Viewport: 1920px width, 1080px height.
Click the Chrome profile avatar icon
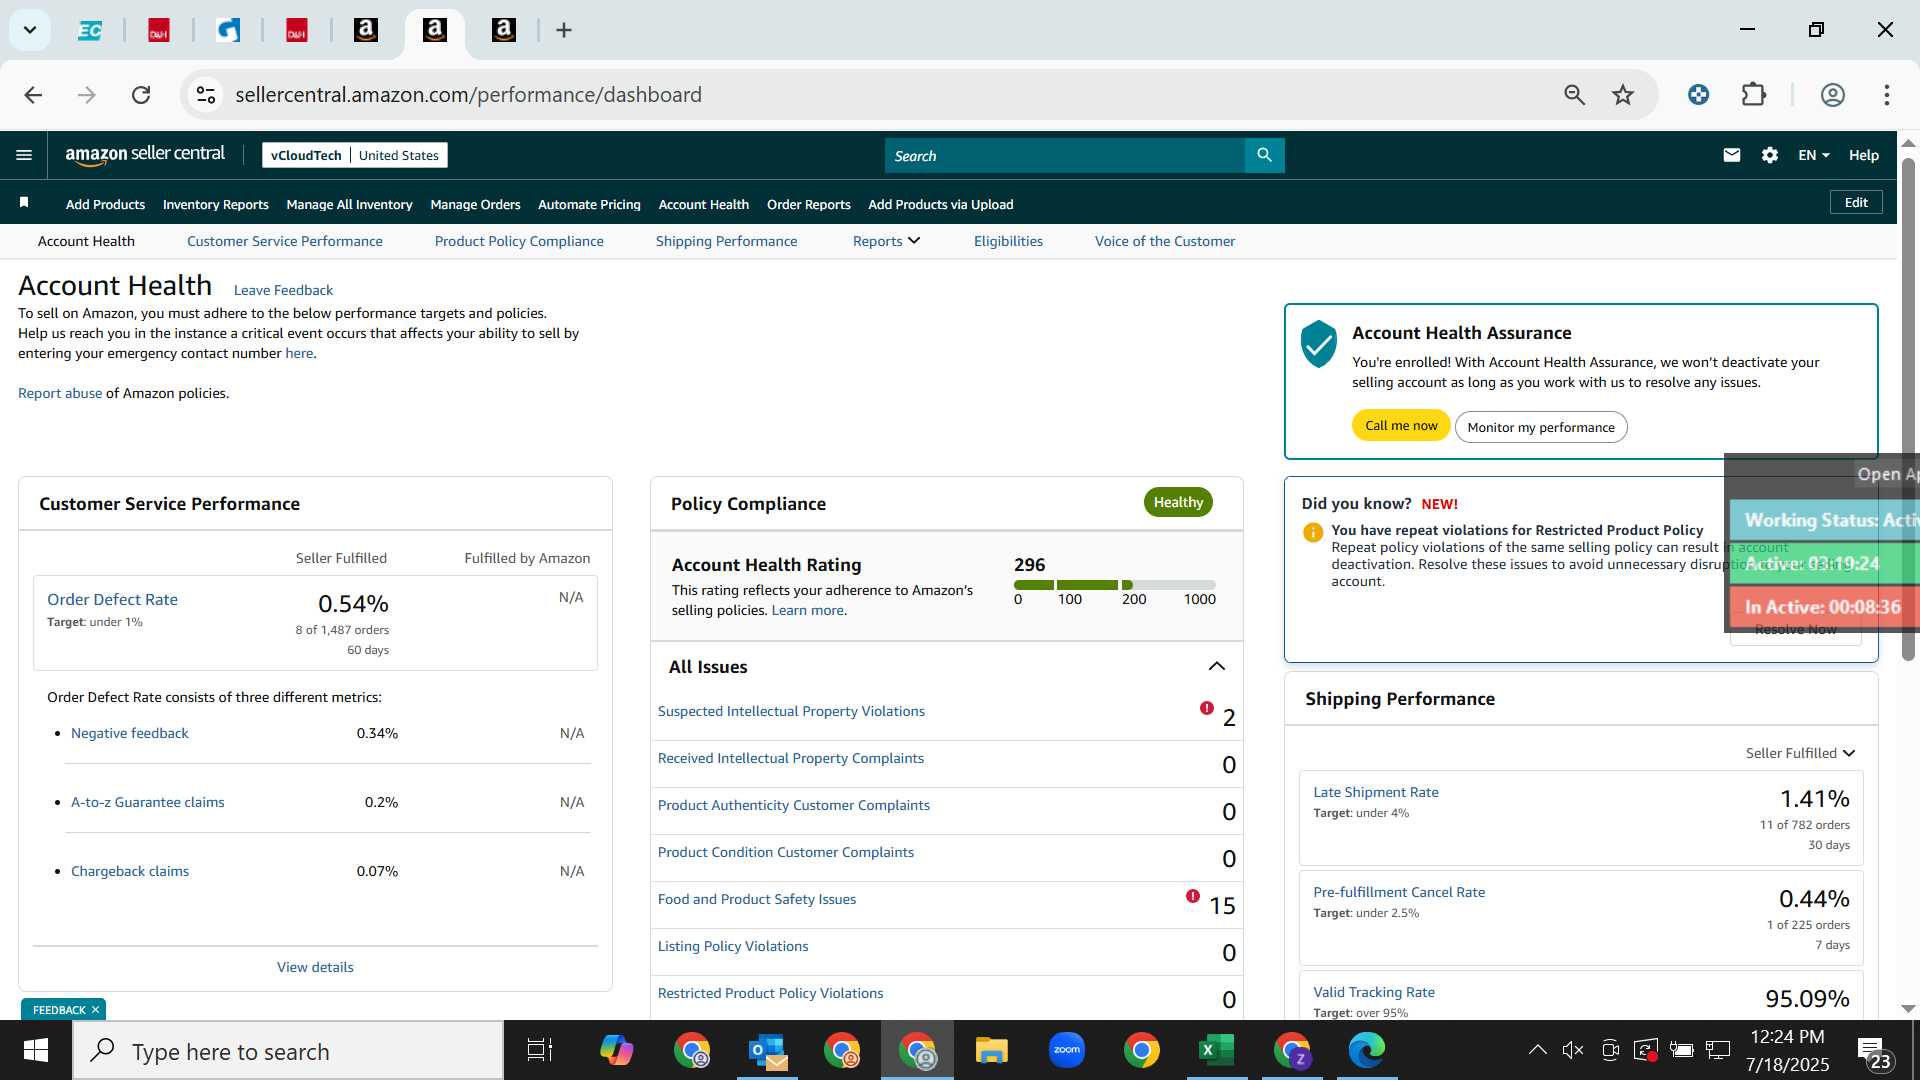tap(1832, 95)
